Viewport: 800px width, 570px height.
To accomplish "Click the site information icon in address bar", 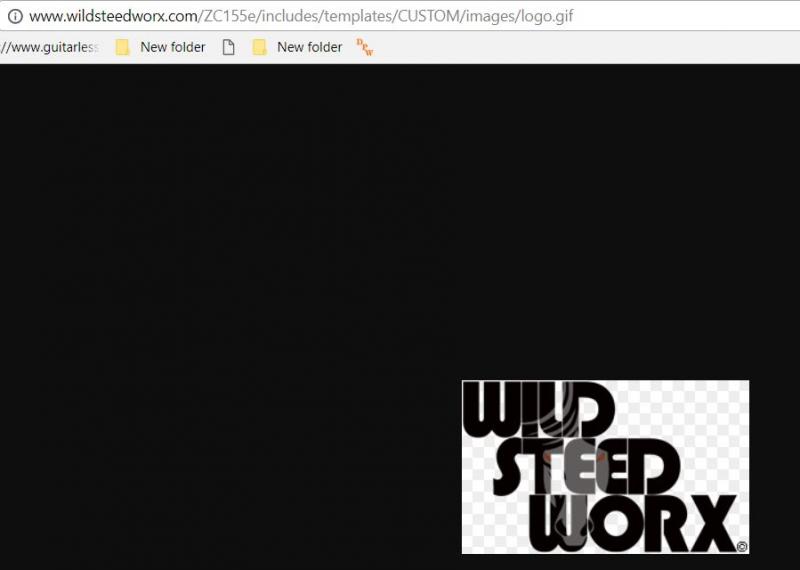I will (15, 16).
